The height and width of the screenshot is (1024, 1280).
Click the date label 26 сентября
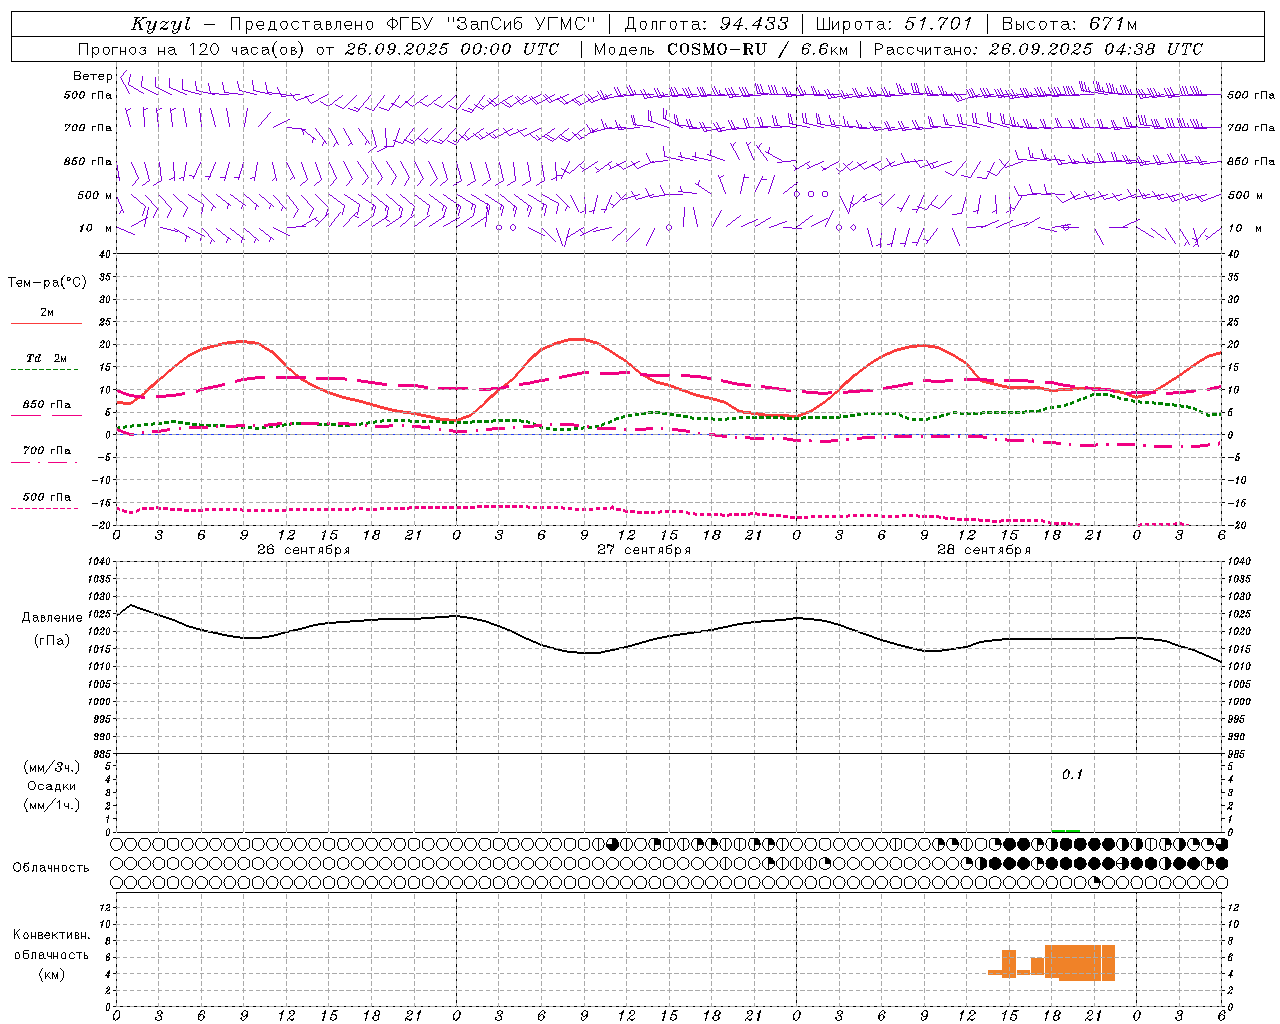[x=303, y=550]
